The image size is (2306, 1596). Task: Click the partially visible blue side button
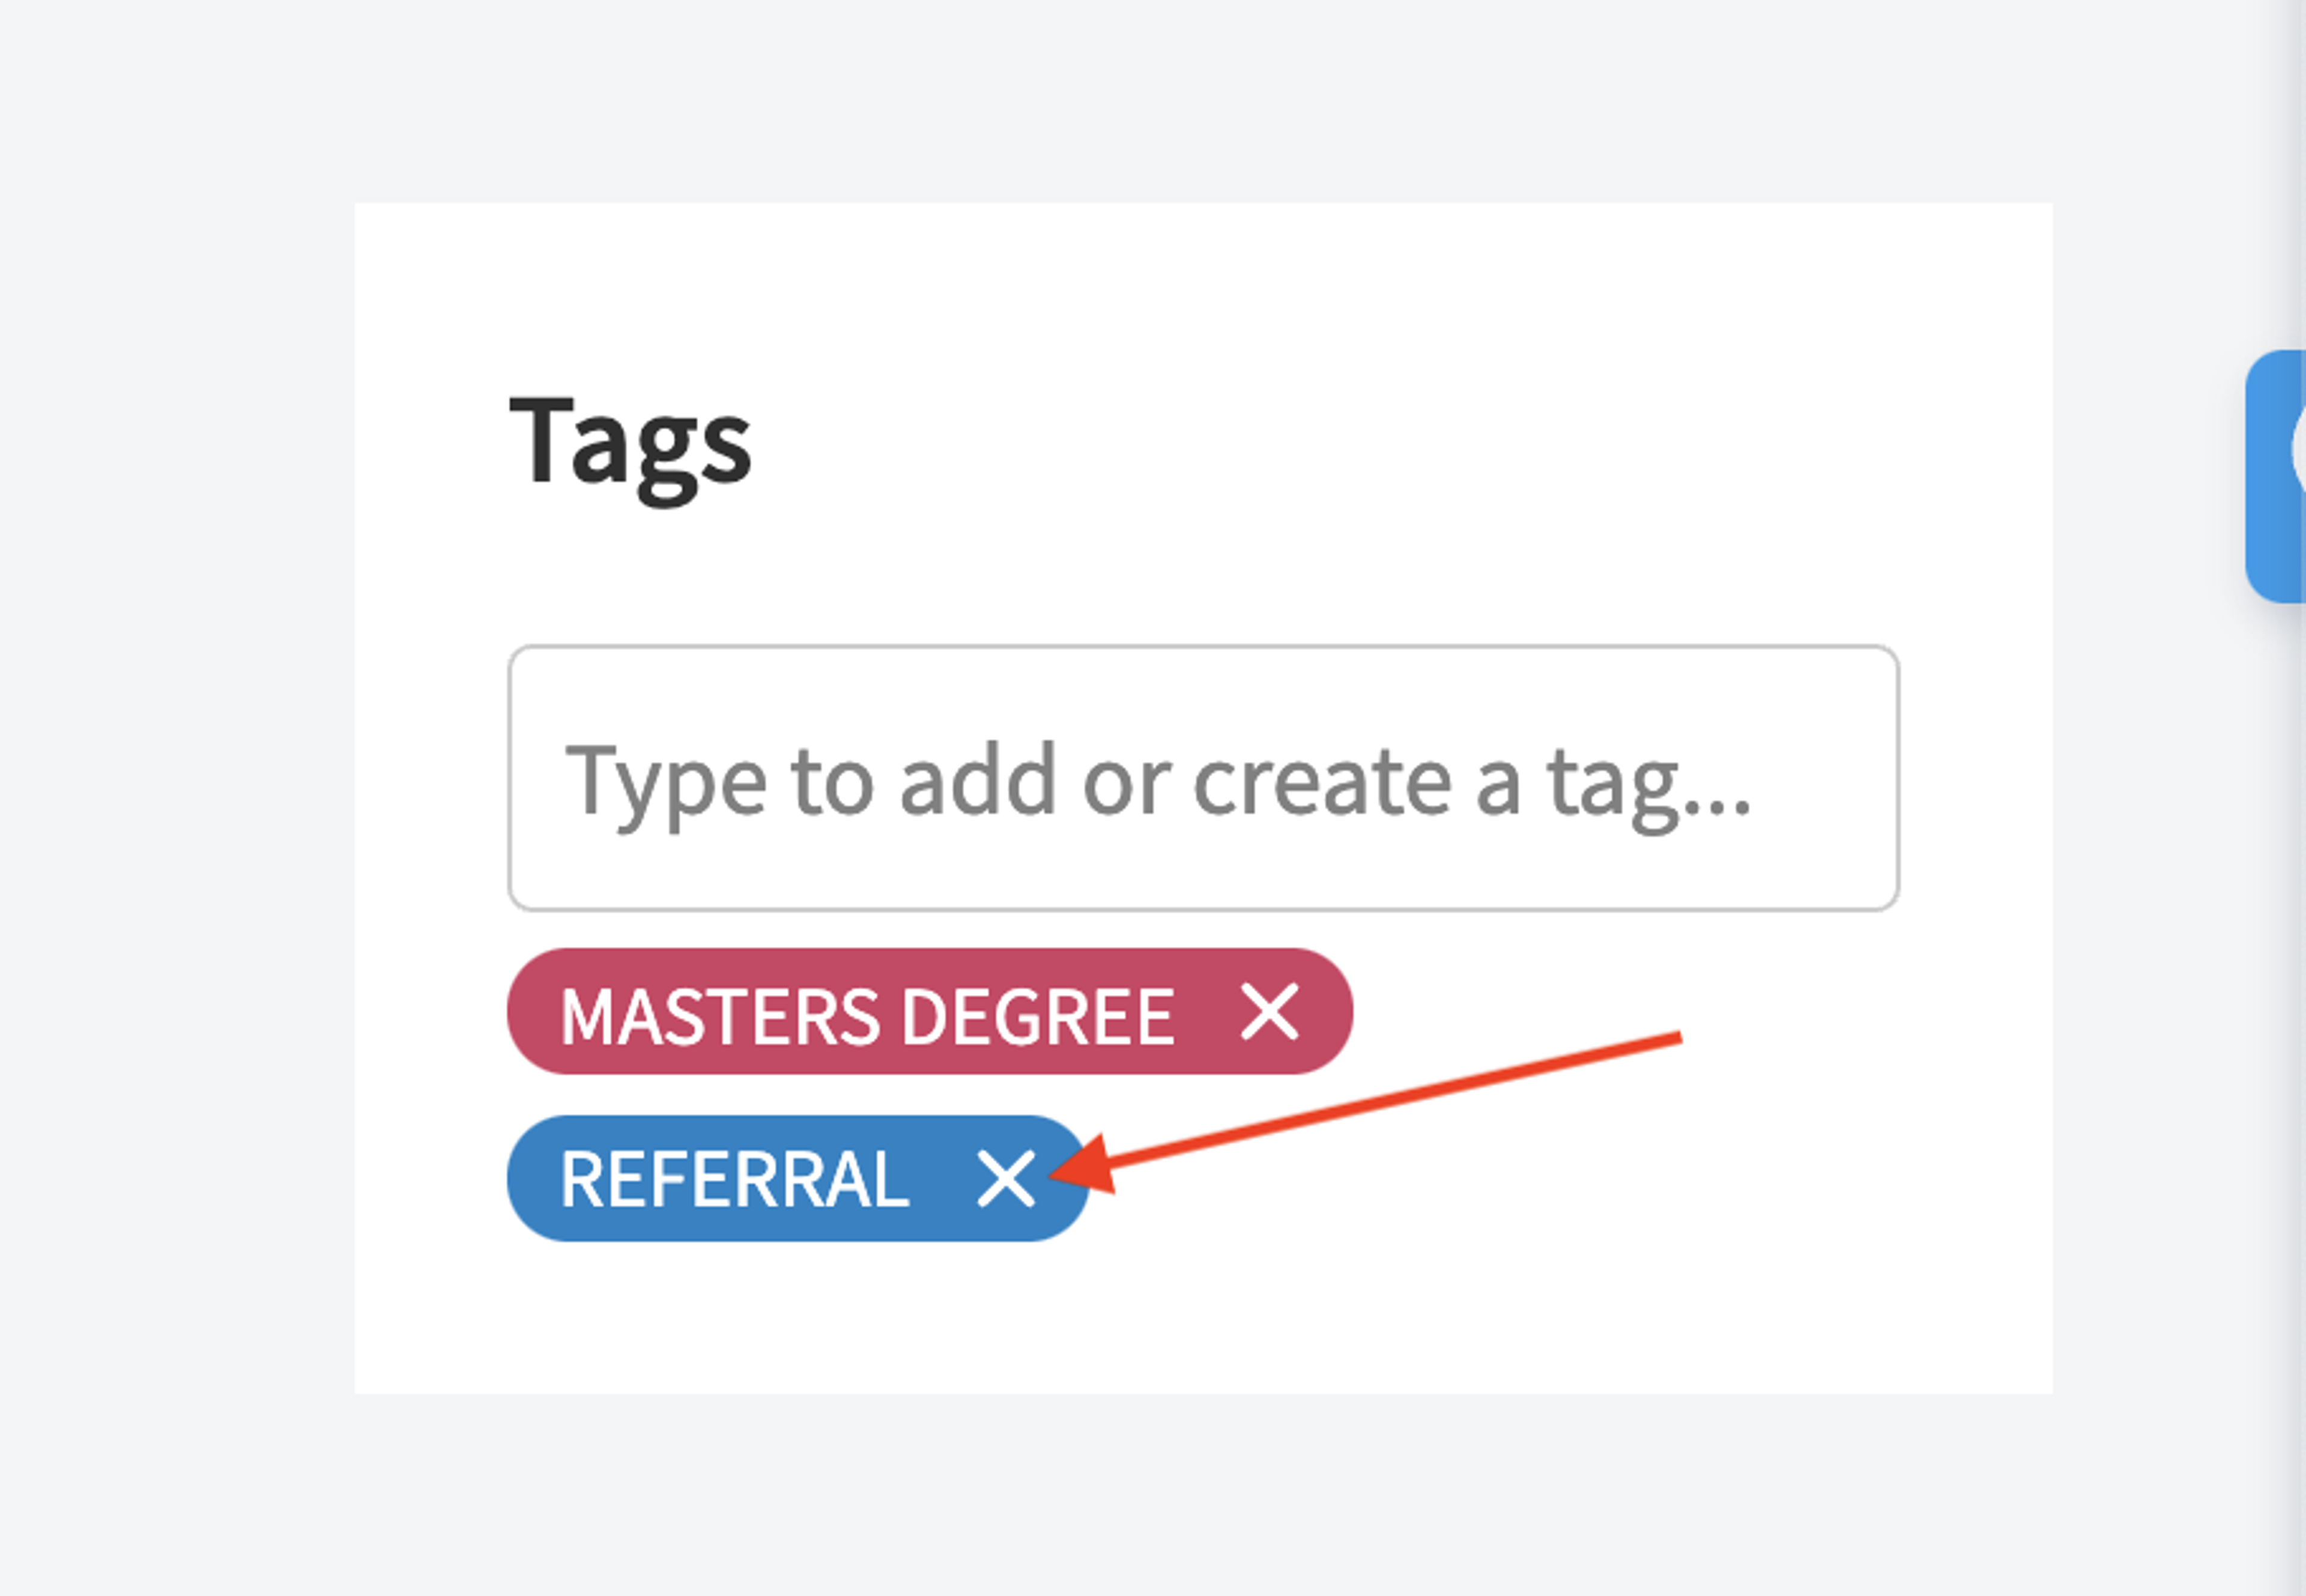2276,476
